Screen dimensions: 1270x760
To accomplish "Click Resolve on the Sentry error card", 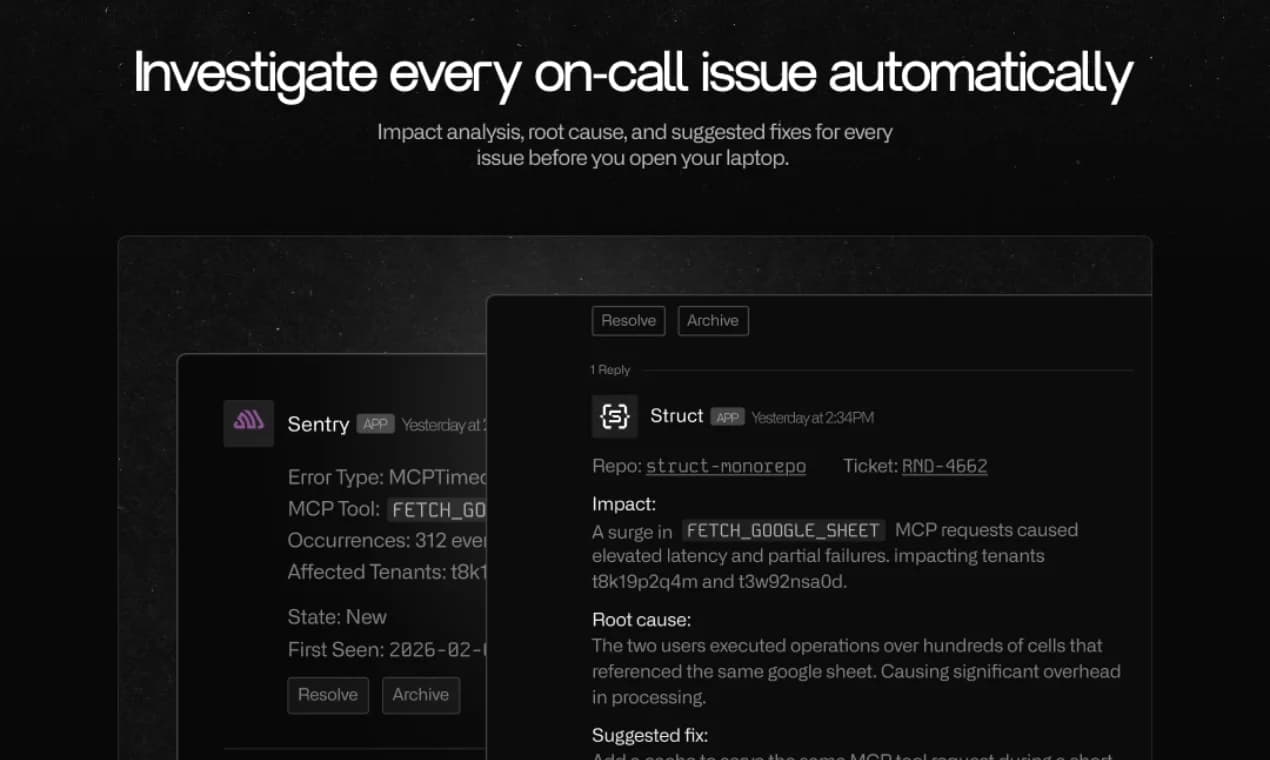I will [328, 695].
